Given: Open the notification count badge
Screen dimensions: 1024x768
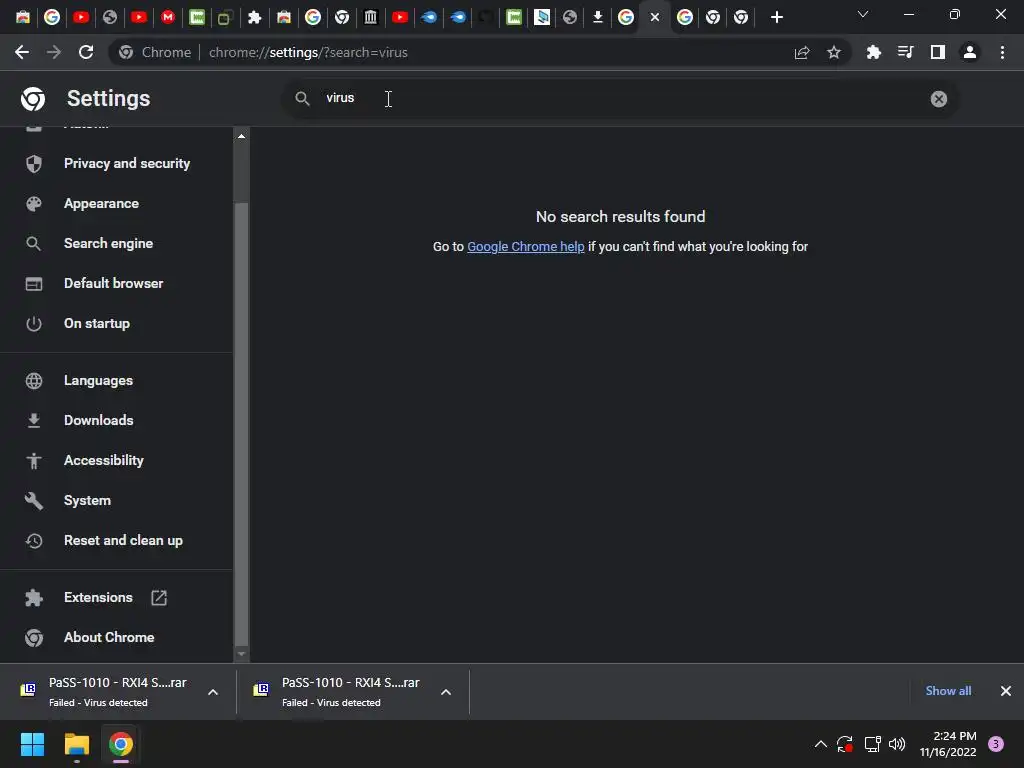Looking at the screenshot, I should (x=996, y=744).
